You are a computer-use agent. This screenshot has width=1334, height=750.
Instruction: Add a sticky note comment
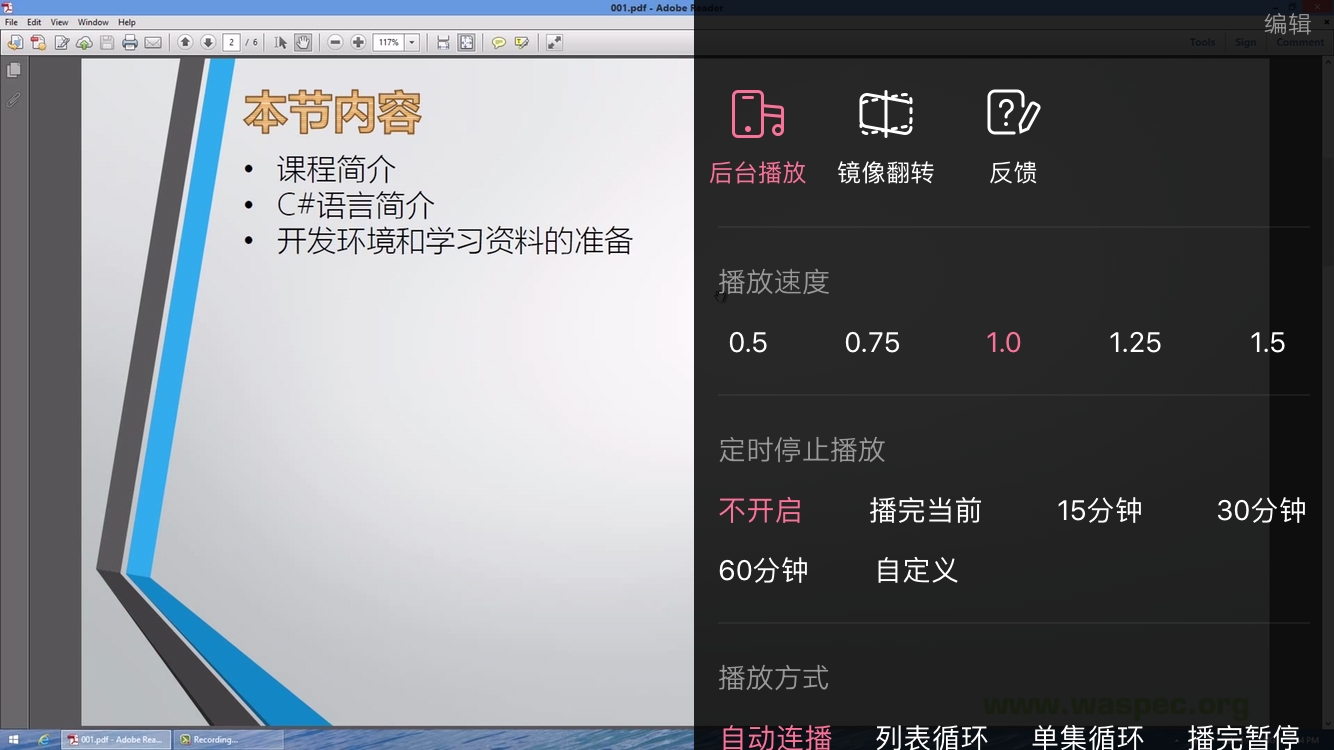pyautogui.click(x=498, y=42)
